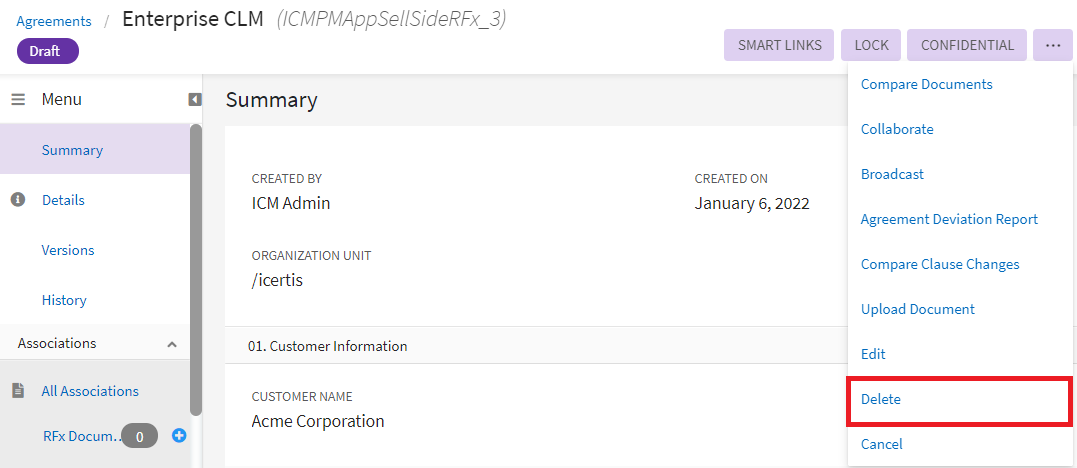Click the LOCK button
This screenshot has height=468, width=1077.
pos(871,45)
